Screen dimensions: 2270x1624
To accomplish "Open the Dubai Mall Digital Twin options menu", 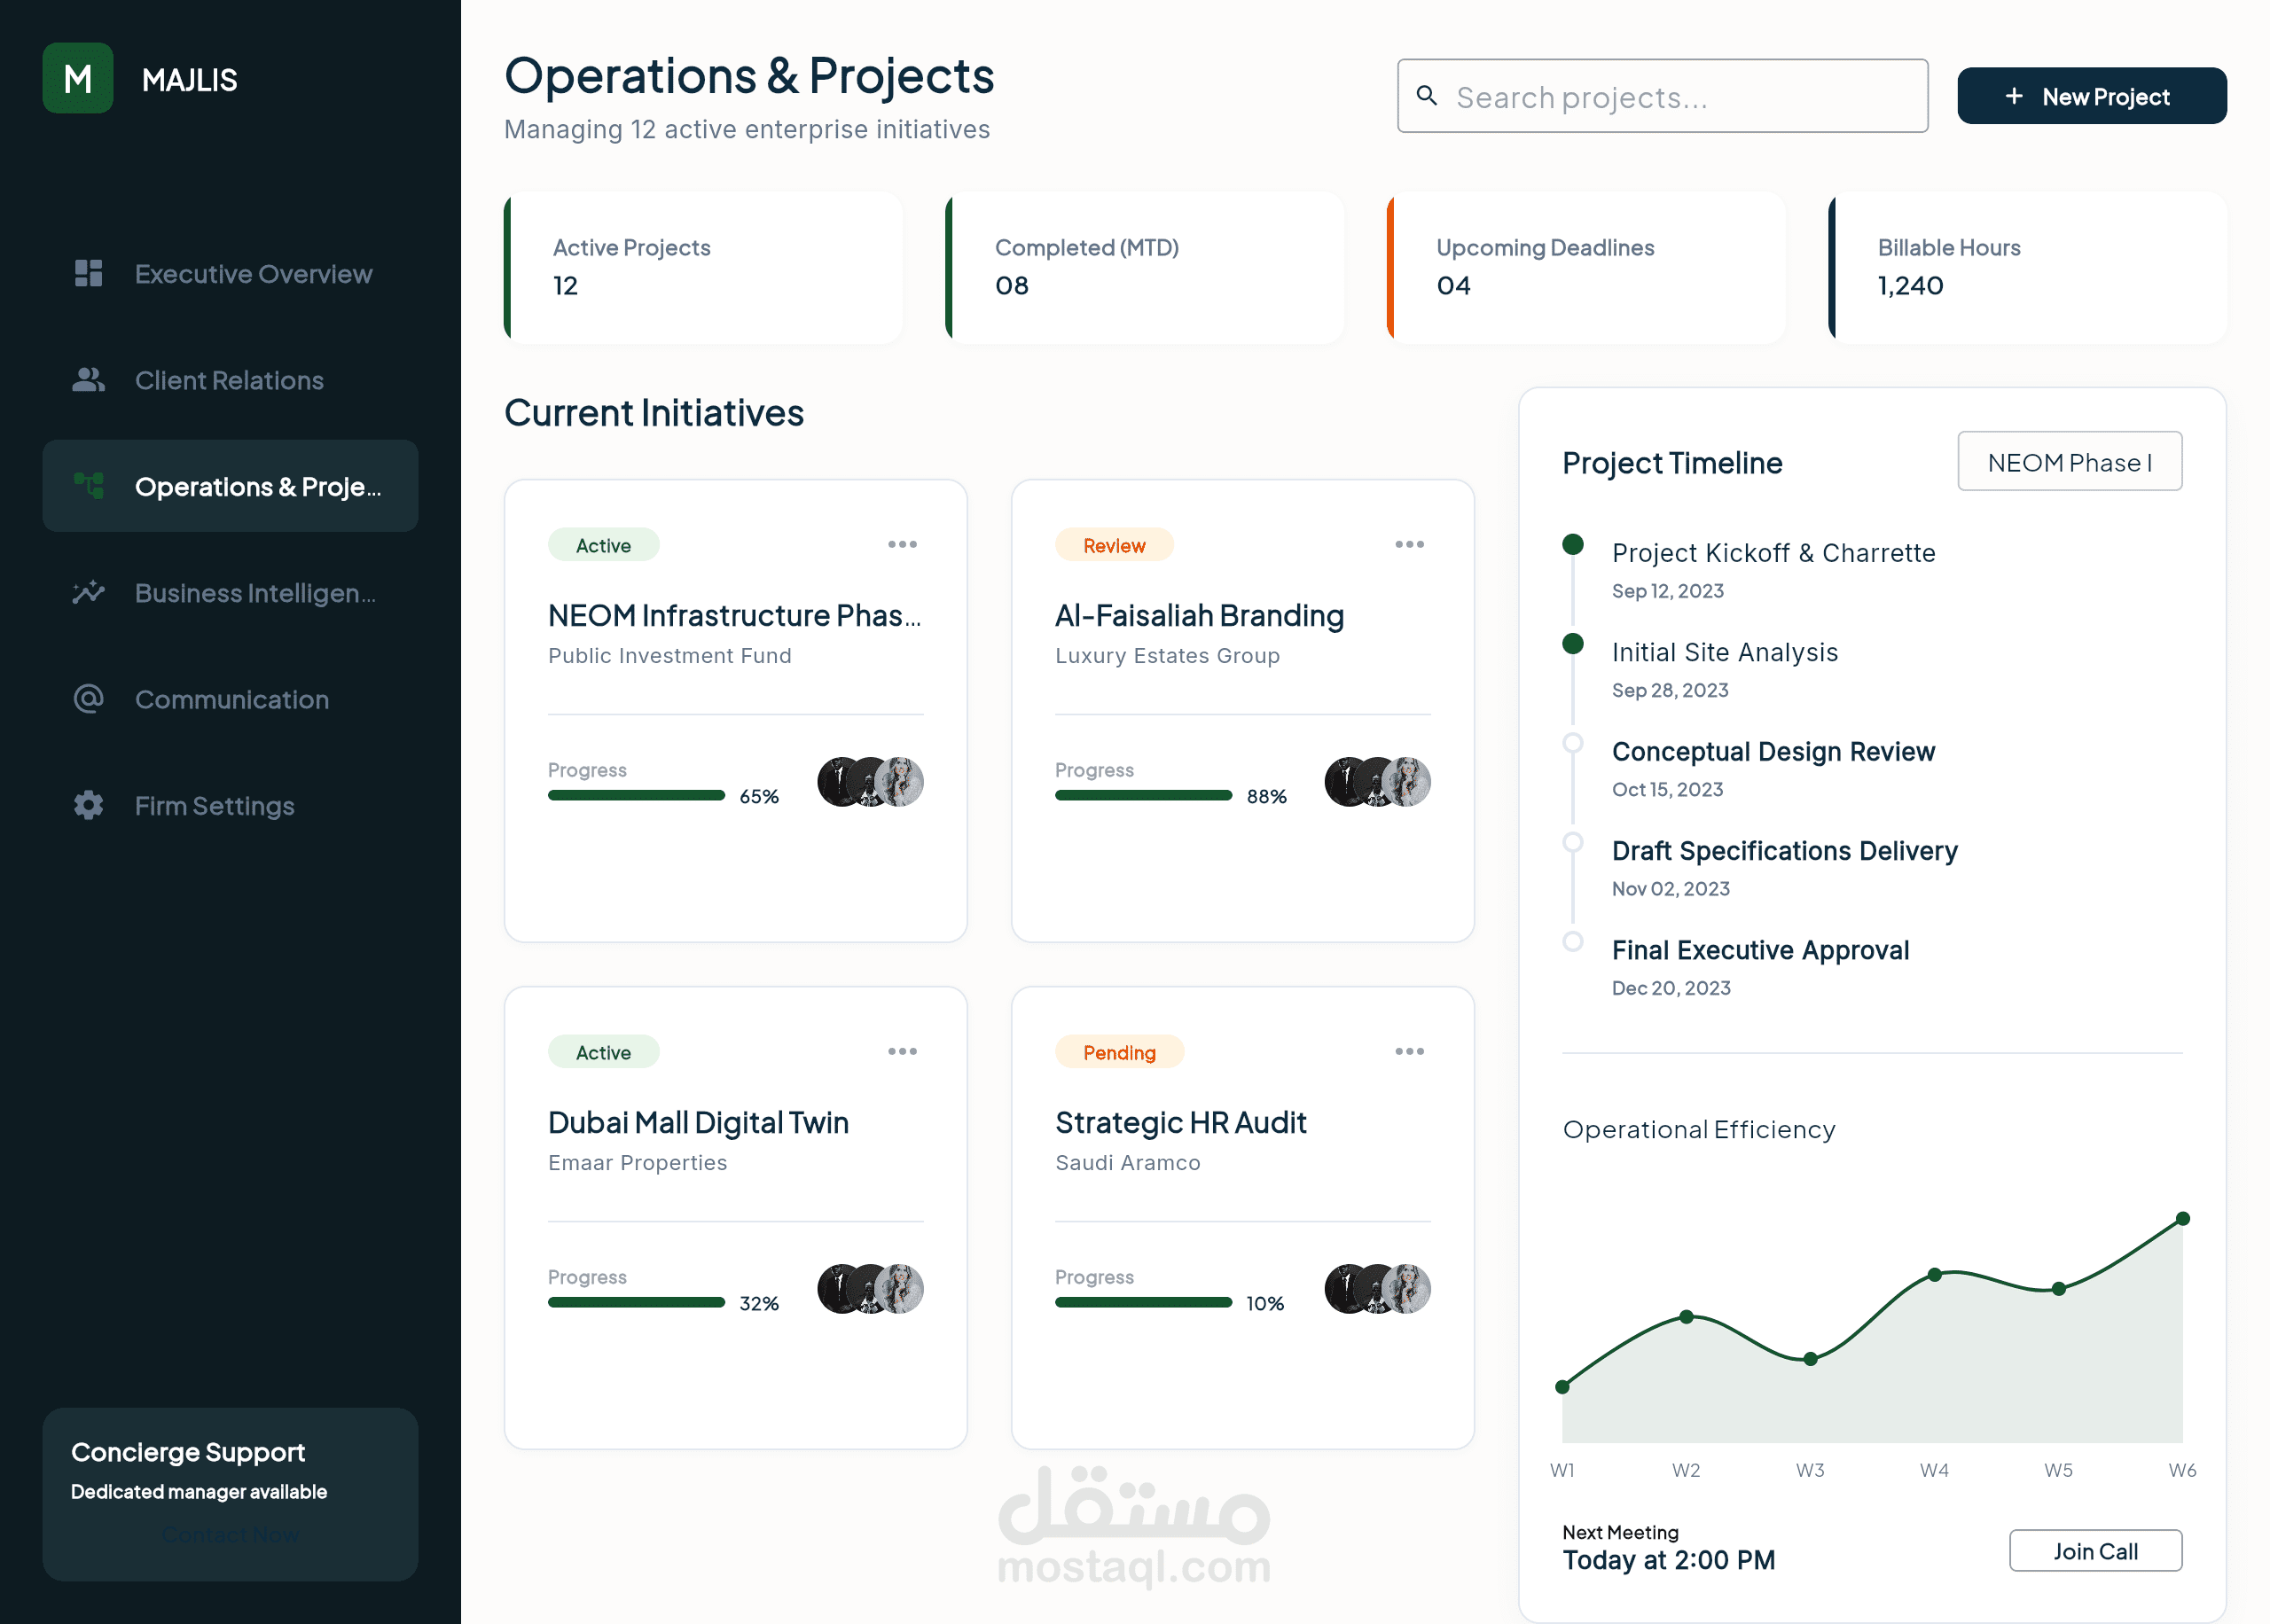I will [902, 1051].
